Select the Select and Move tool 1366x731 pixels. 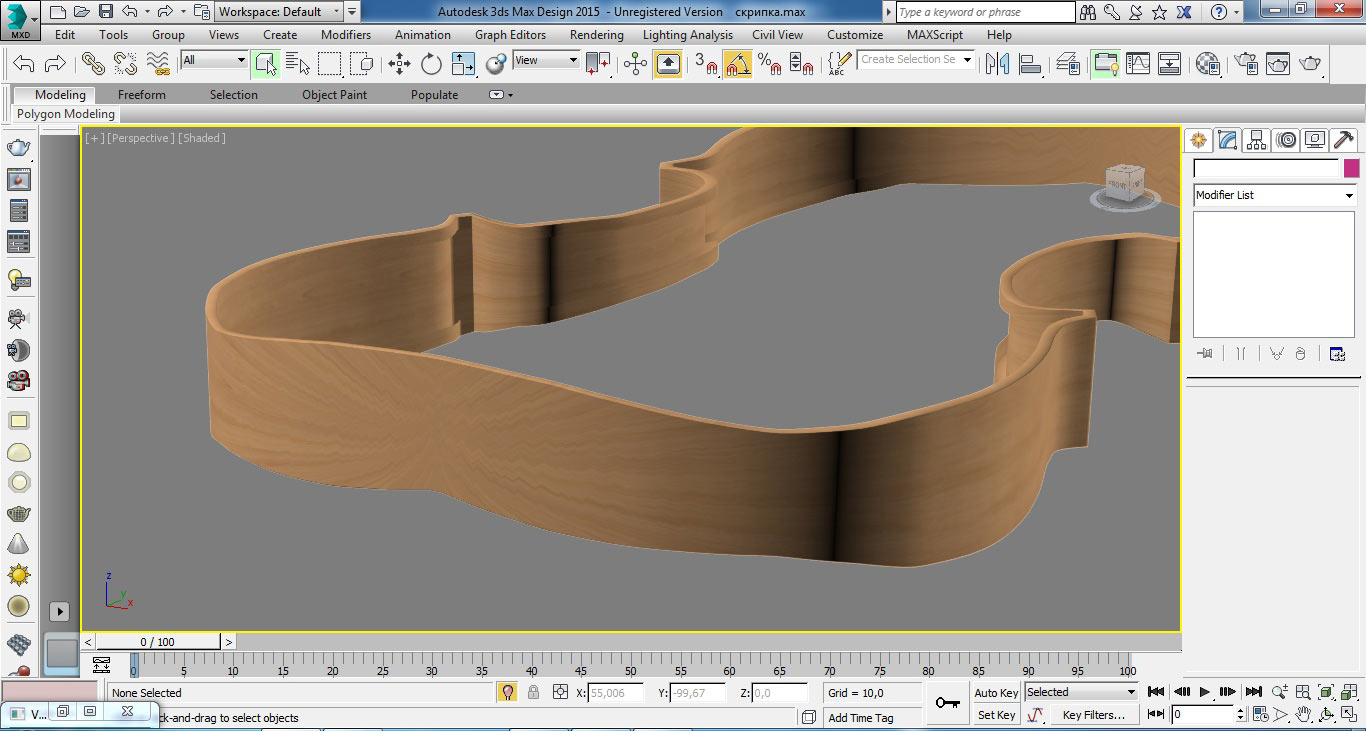click(400, 64)
